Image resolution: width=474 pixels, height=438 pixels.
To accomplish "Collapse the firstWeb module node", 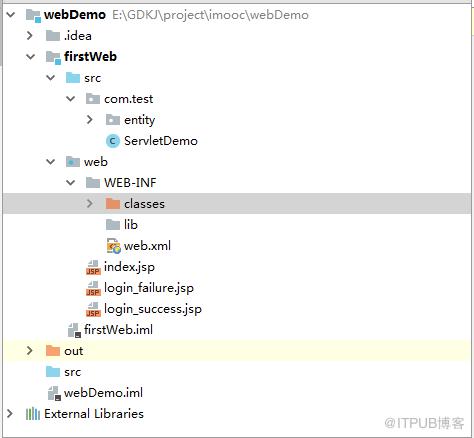I will pyautogui.click(x=30, y=57).
